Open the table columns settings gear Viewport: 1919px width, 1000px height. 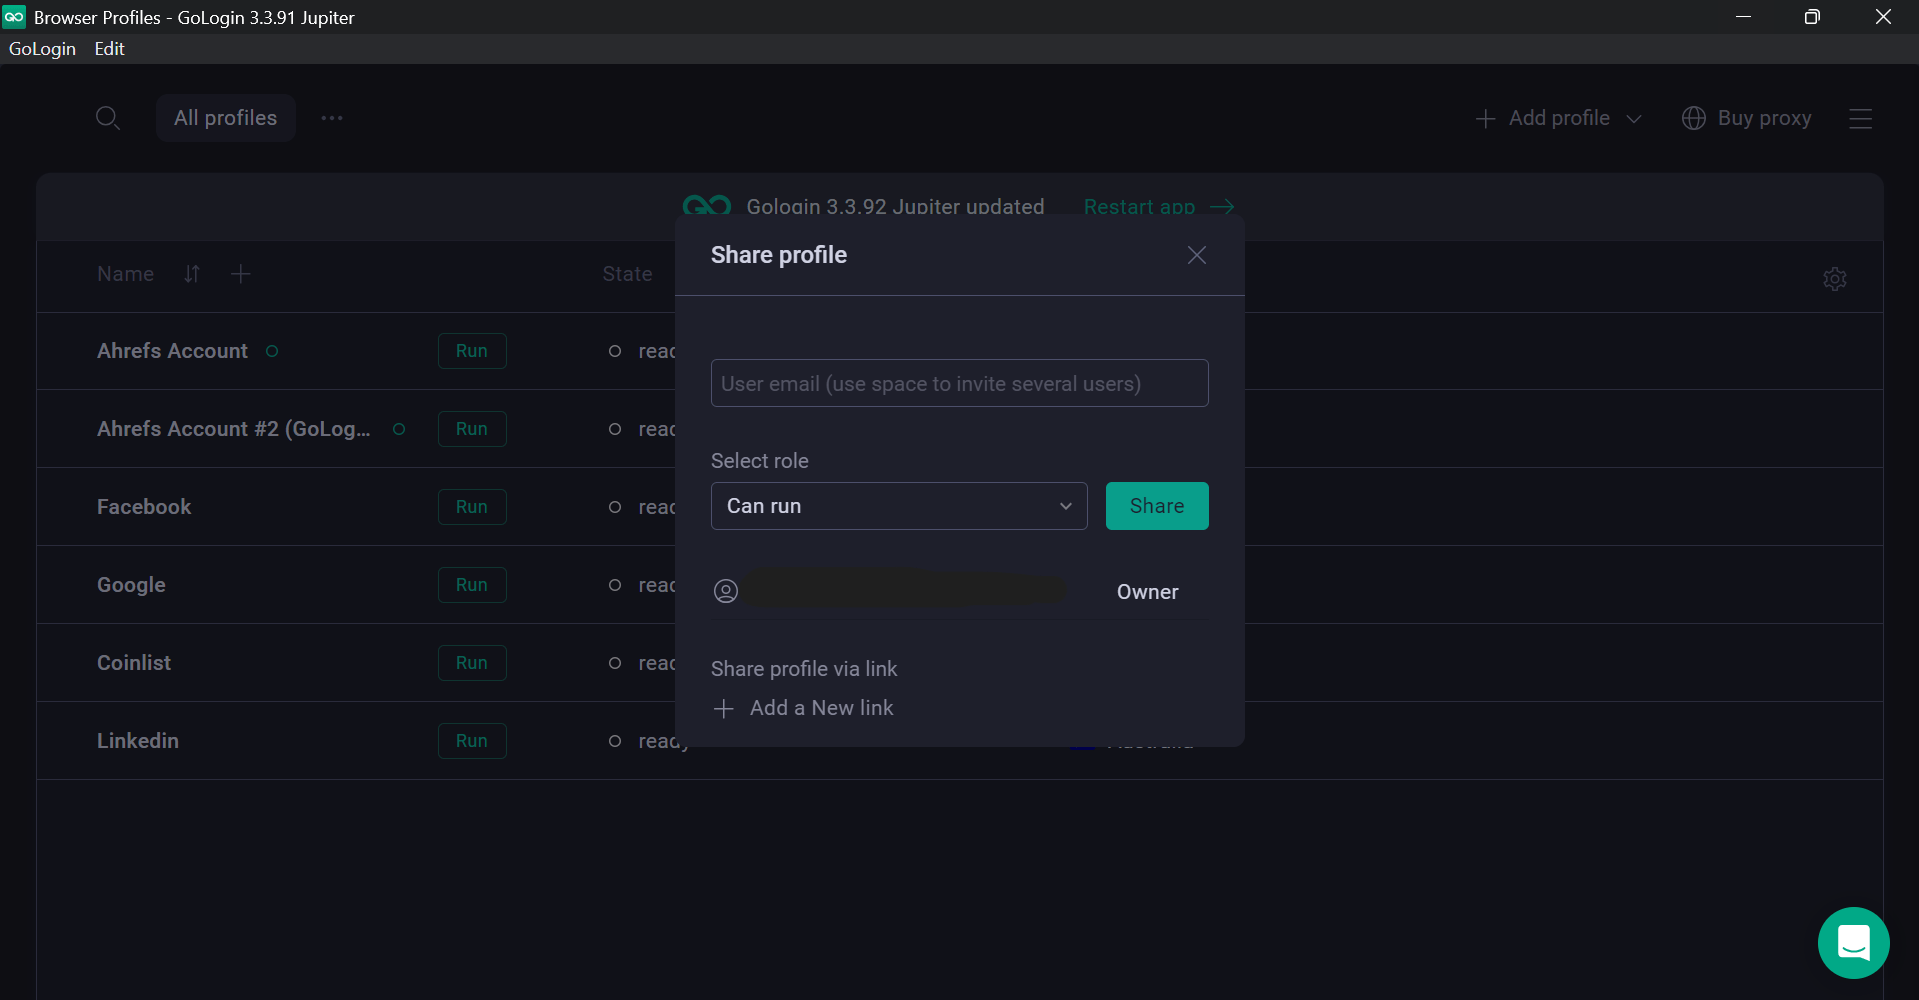point(1834,279)
